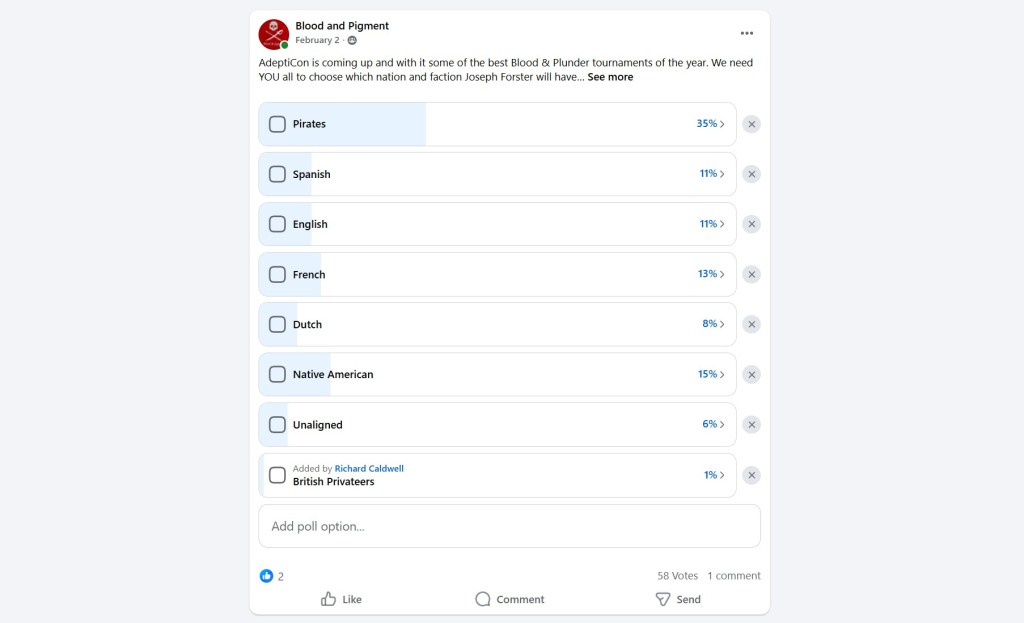Open the post options three-dot menu
The width and height of the screenshot is (1024, 623).
tap(746, 33)
